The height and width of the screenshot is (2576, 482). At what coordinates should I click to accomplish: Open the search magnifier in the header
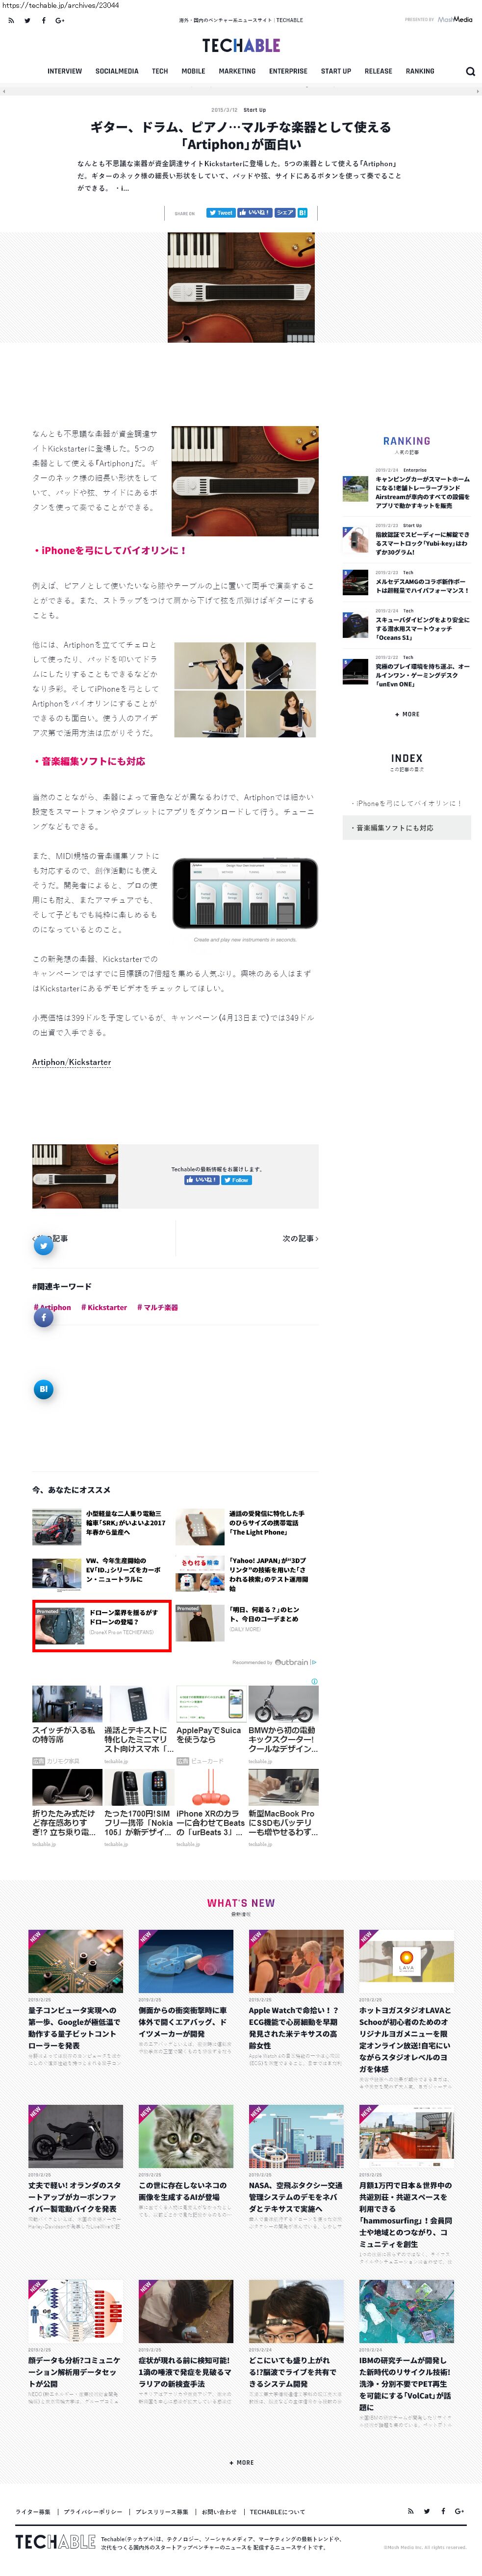[470, 72]
